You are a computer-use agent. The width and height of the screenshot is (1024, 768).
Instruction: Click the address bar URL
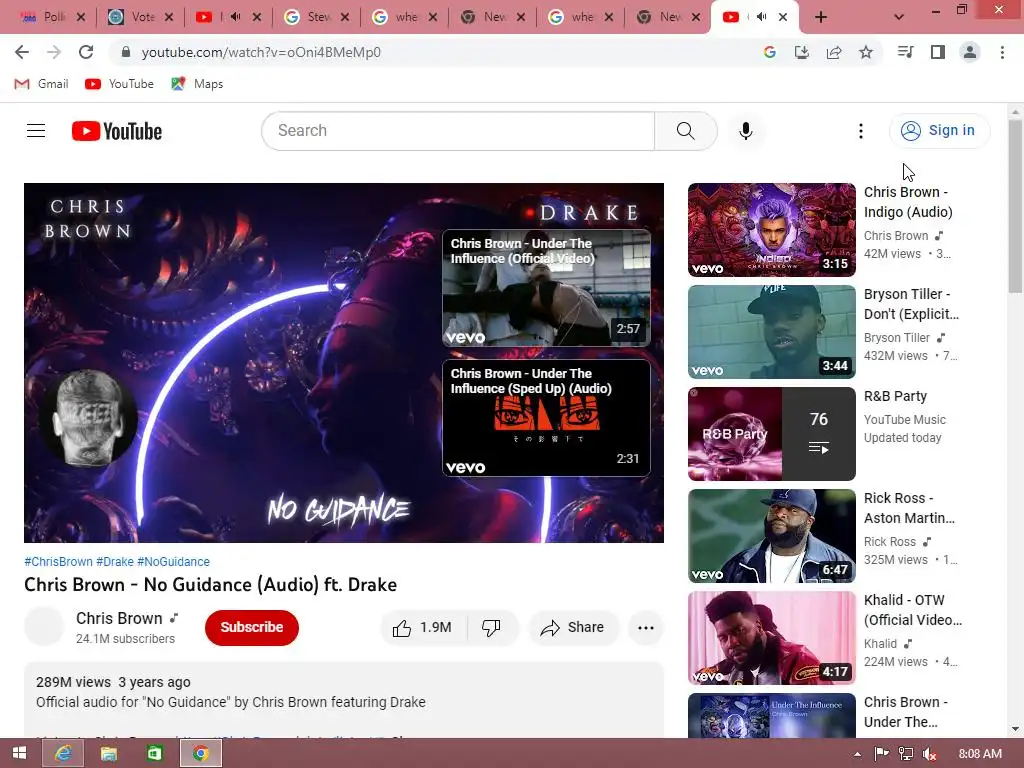pyautogui.click(x=261, y=52)
